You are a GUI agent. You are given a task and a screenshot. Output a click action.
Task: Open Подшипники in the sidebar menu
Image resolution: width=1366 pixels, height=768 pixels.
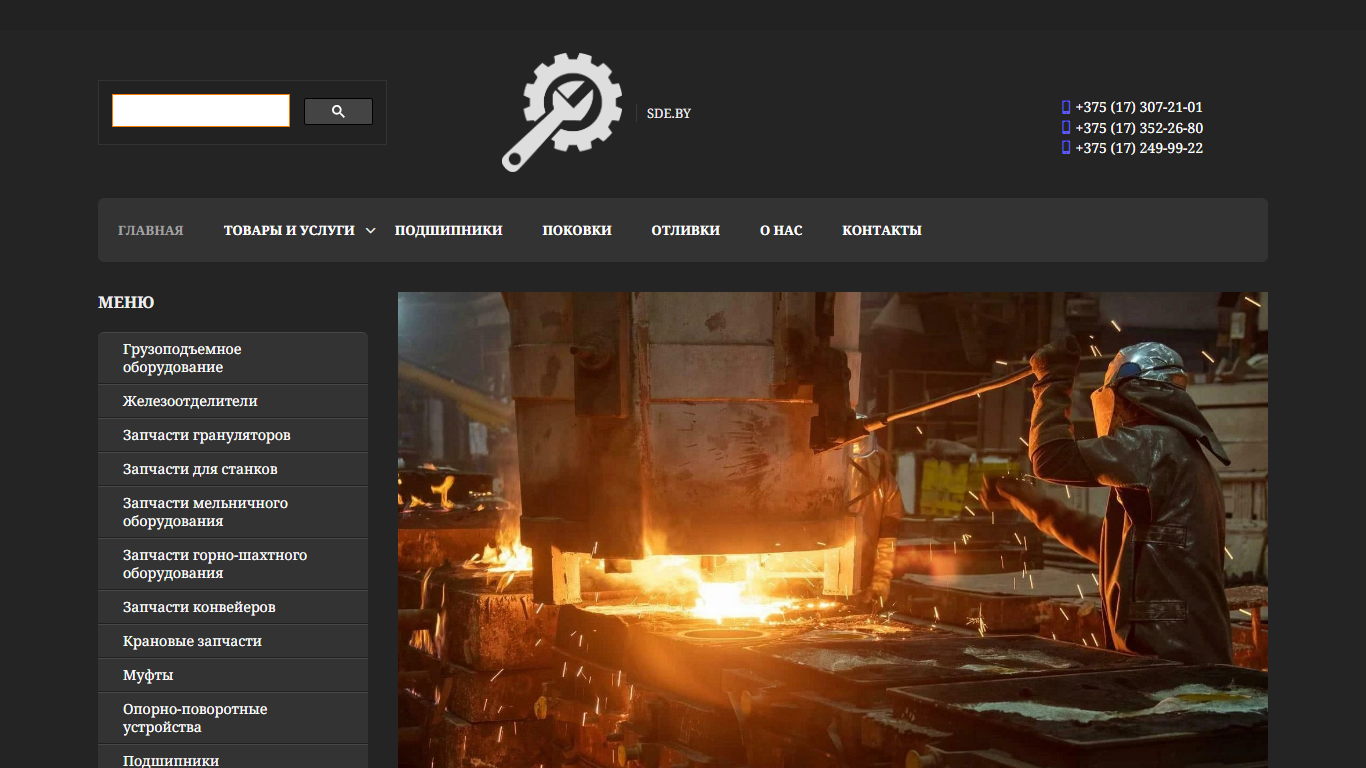coord(233,757)
